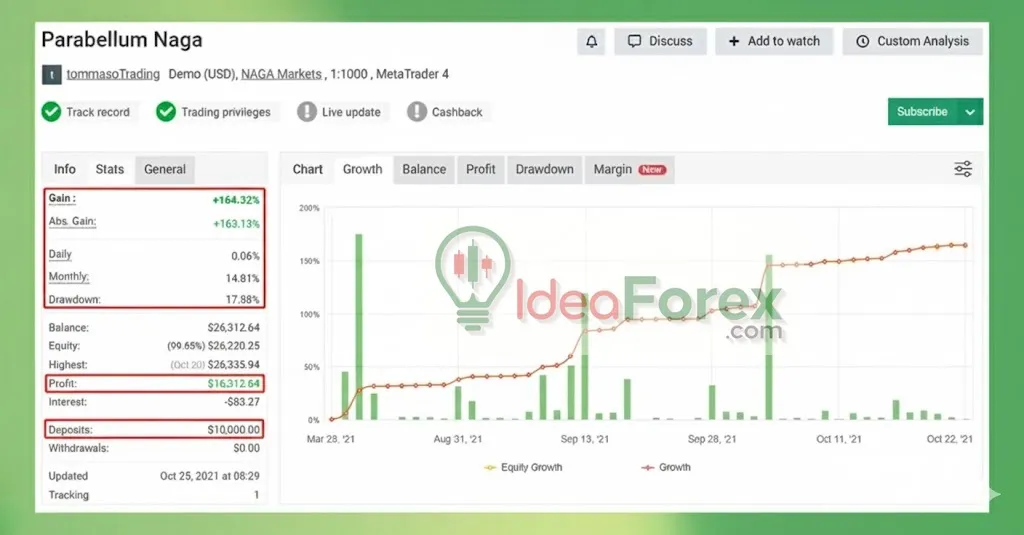The height and width of the screenshot is (535, 1024).
Task: Click the Trading privileges verified checkmark
Action: 166,112
